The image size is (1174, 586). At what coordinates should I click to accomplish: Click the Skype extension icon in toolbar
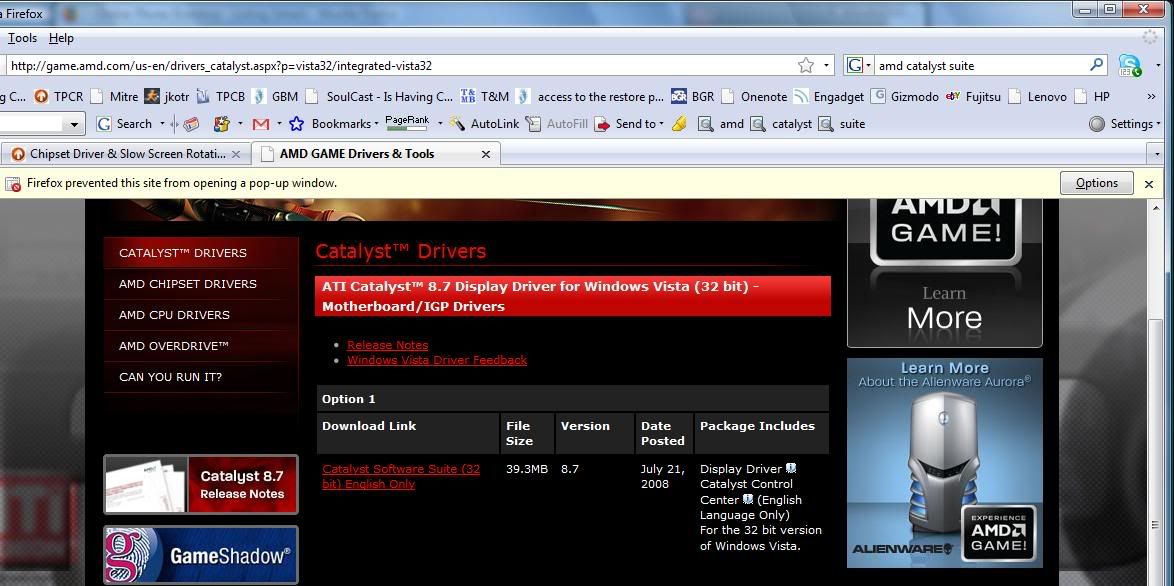[x=1129, y=65]
